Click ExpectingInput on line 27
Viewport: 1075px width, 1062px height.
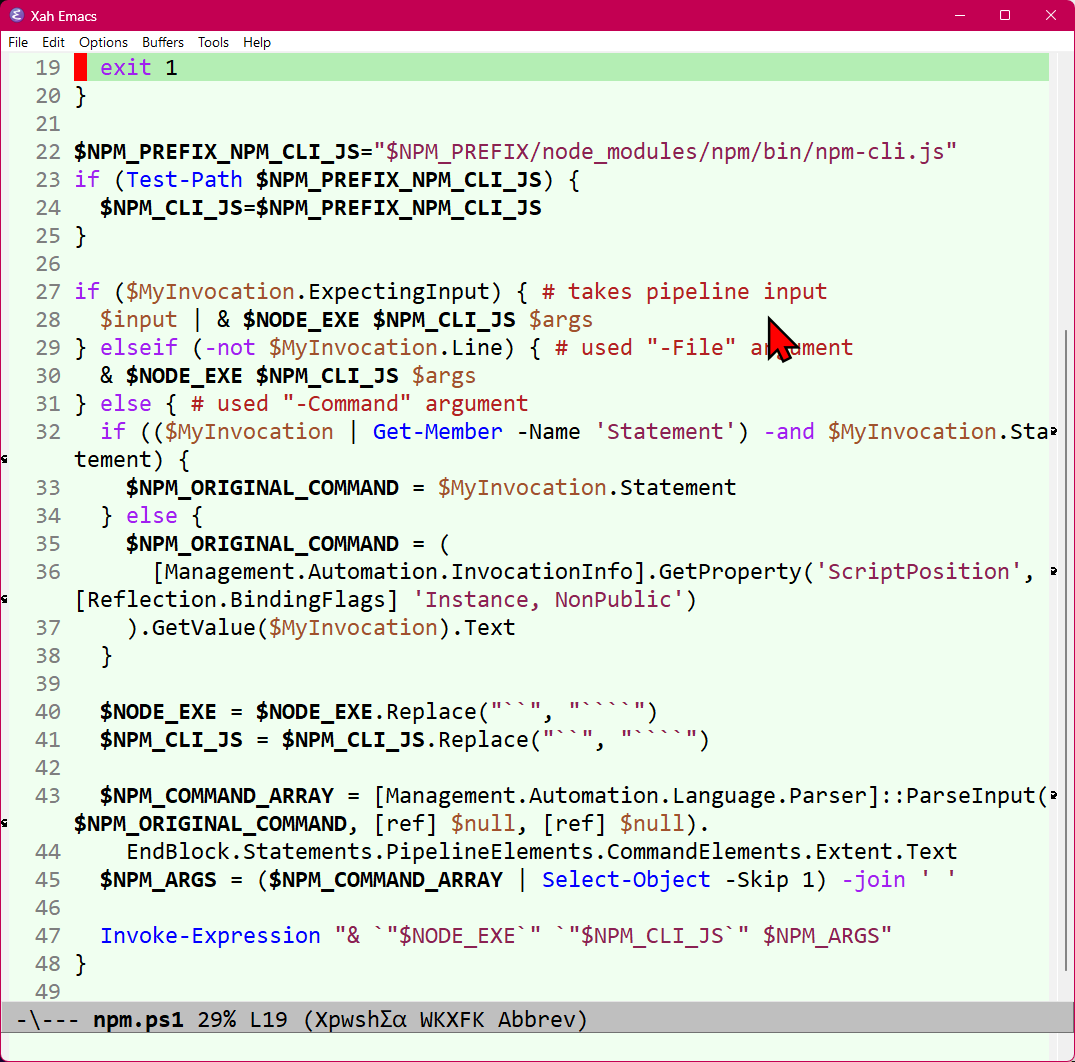click(399, 291)
